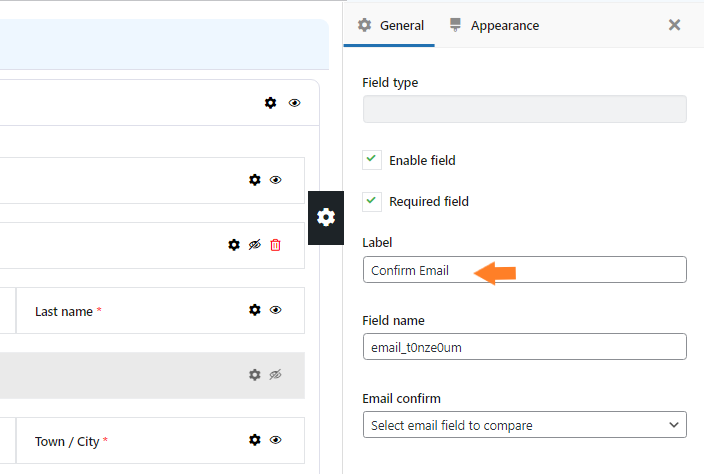Click the Label input with Confirm Email
Viewport: 704px width, 474px height.
tap(524, 270)
